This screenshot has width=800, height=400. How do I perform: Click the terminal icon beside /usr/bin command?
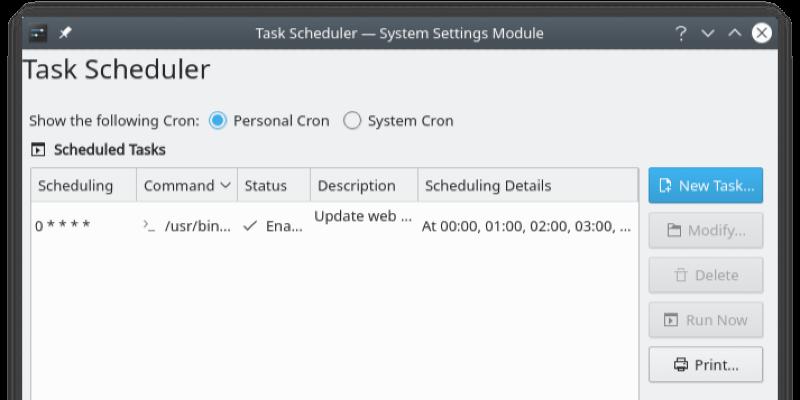(x=149, y=226)
